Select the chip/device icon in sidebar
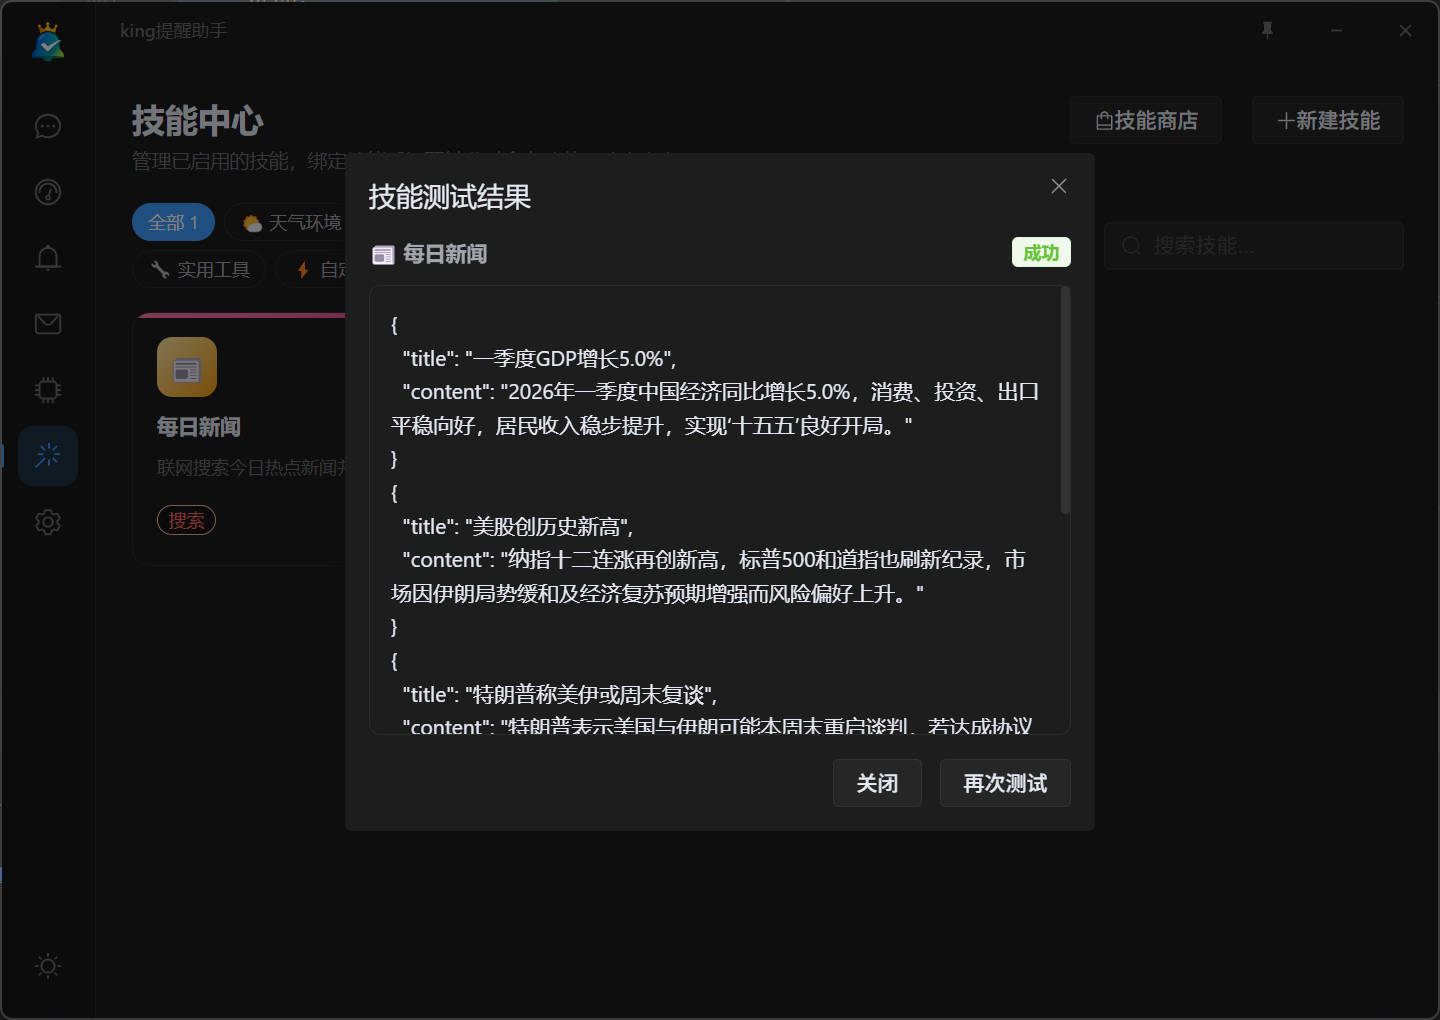 tap(47, 389)
